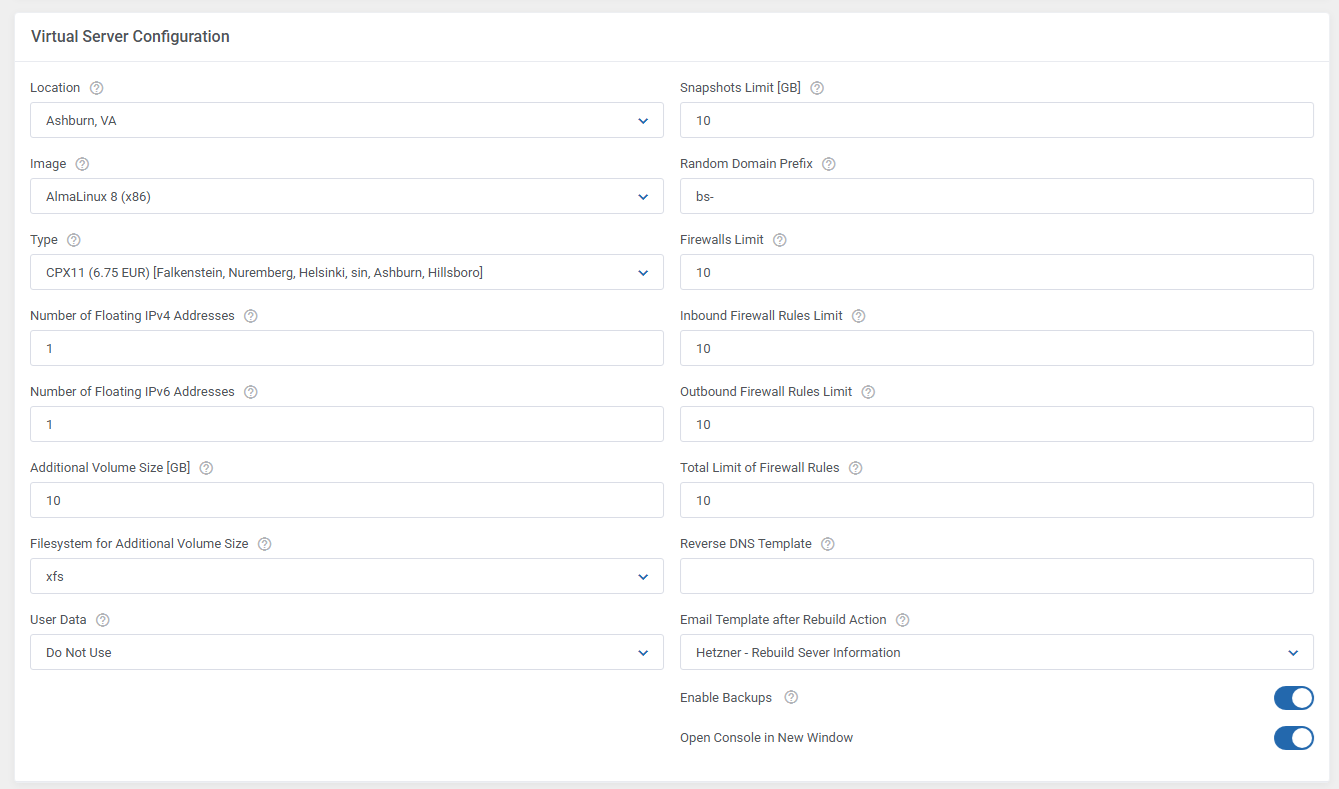
Task: Expand the Image dropdown with AlmaLinux 8
Action: tap(347, 197)
